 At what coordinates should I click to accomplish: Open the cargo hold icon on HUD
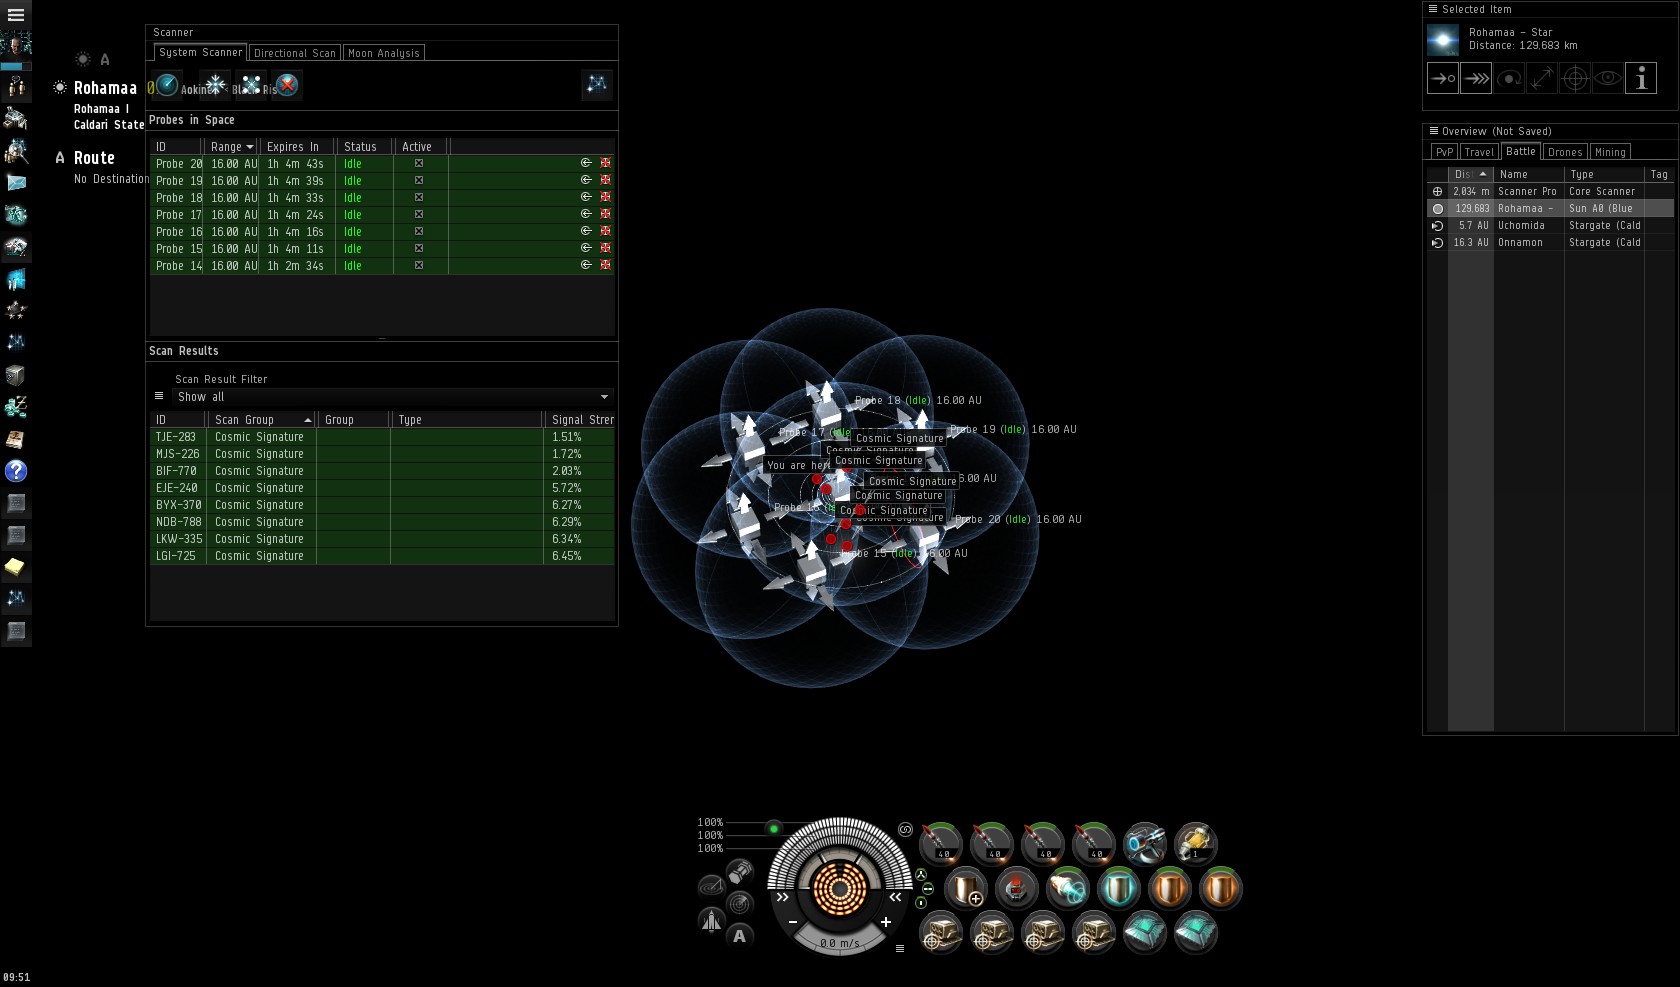coord(740,872)
